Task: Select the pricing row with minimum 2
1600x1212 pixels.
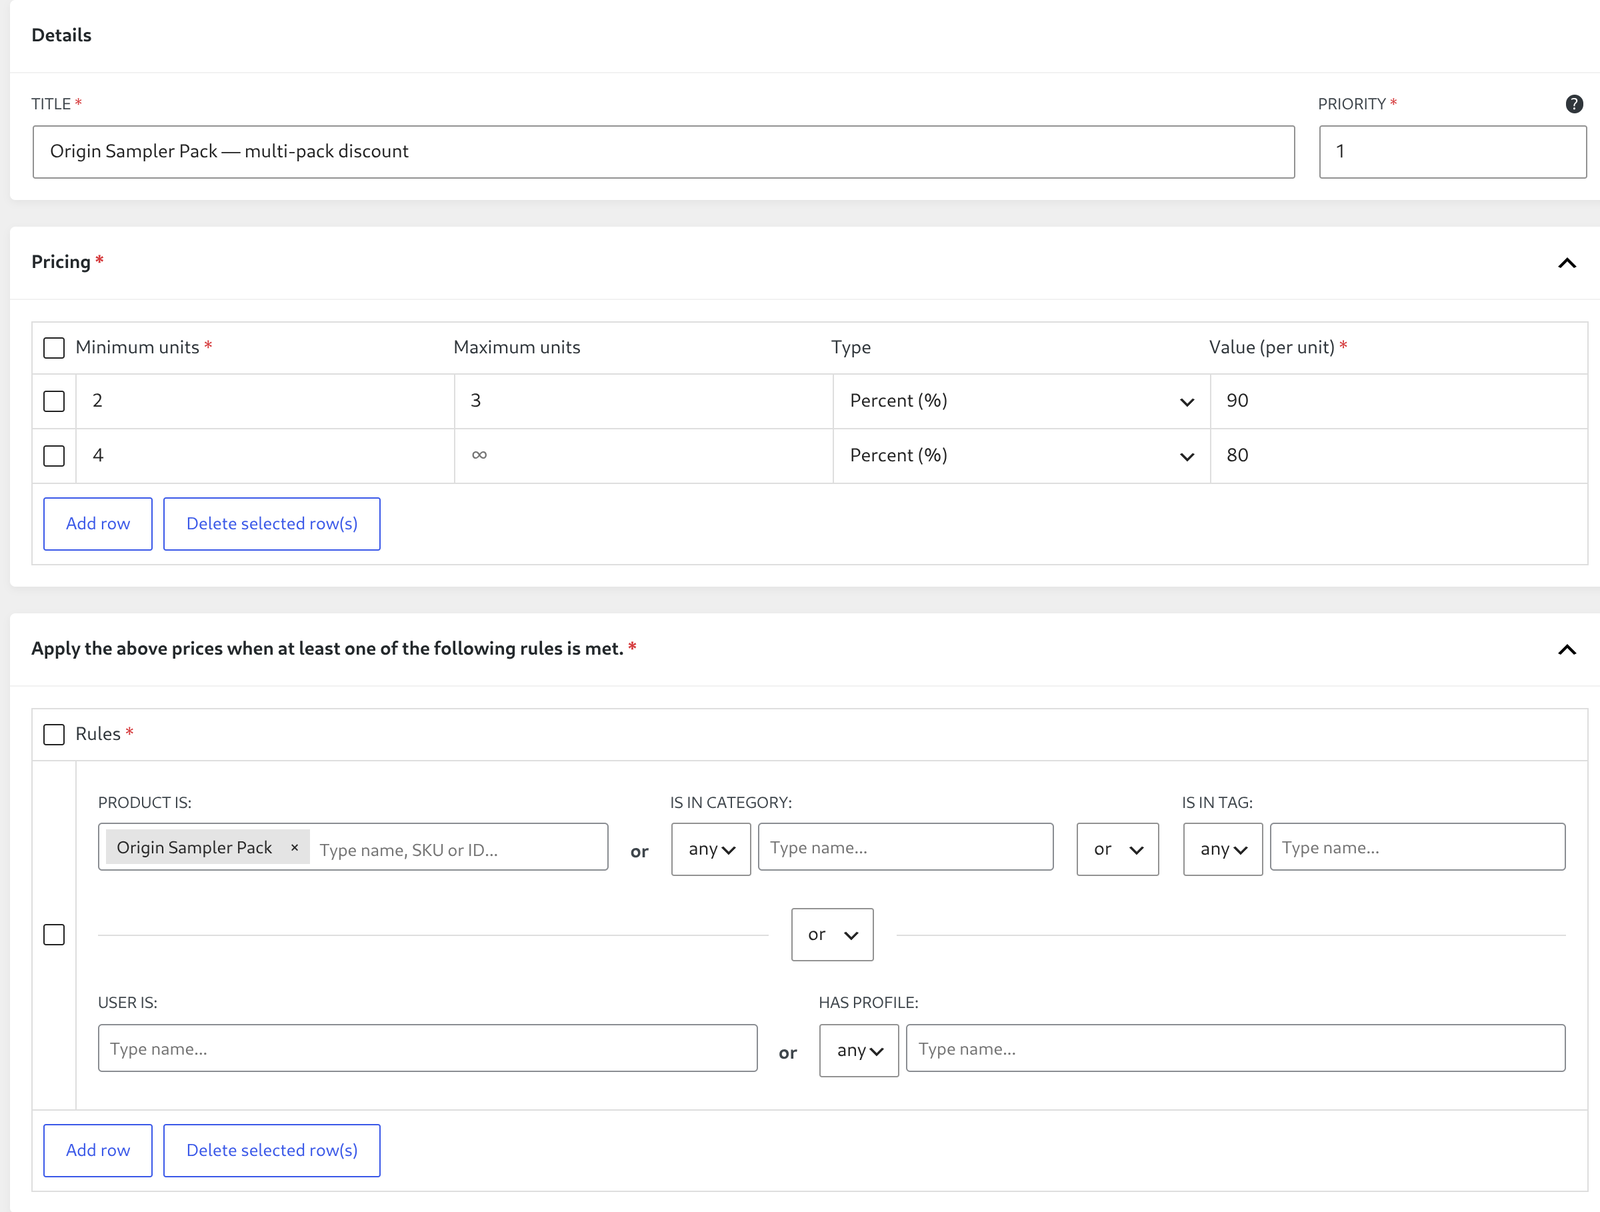Action: tap(54, 401)
